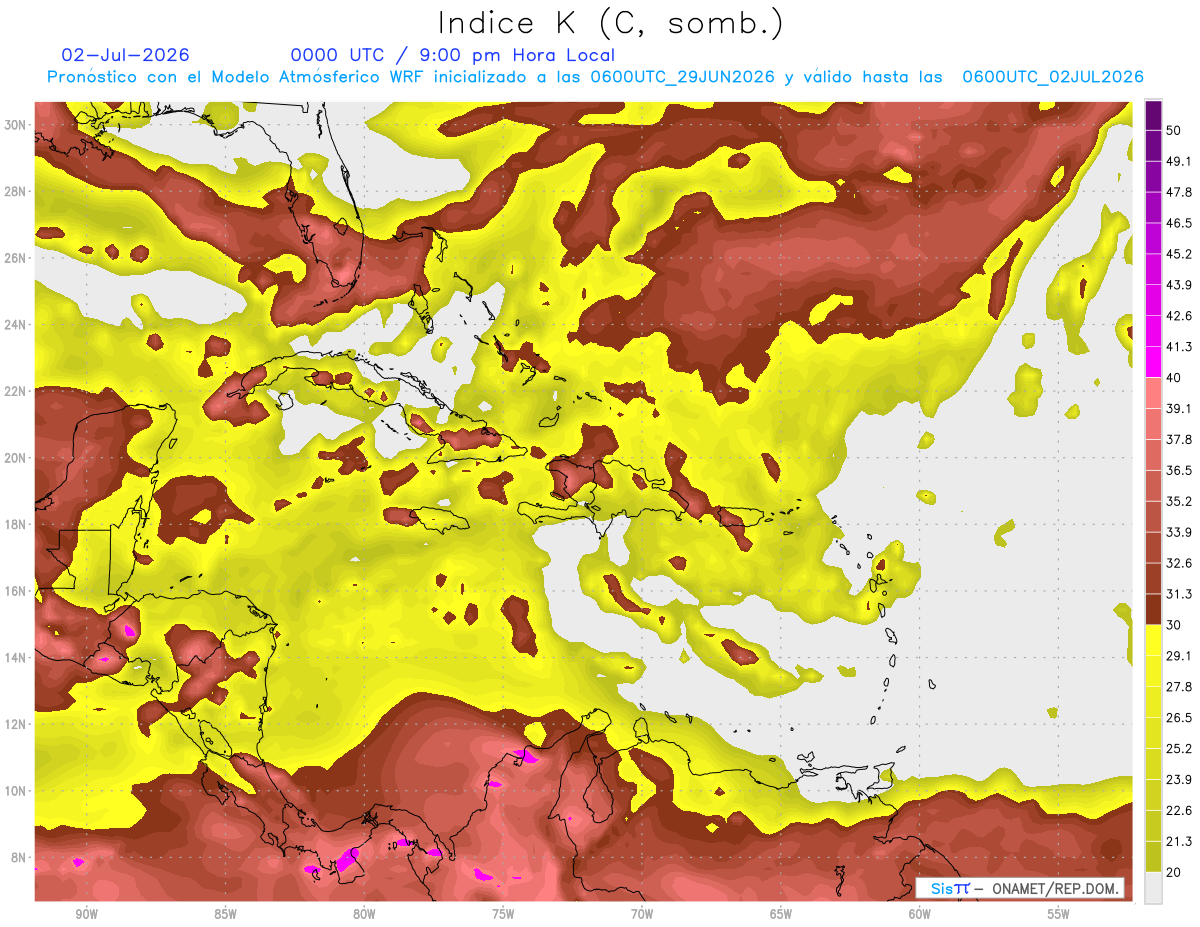Click the legend value "36.5"
The image size is (1200, 927).
(1179, 470)
